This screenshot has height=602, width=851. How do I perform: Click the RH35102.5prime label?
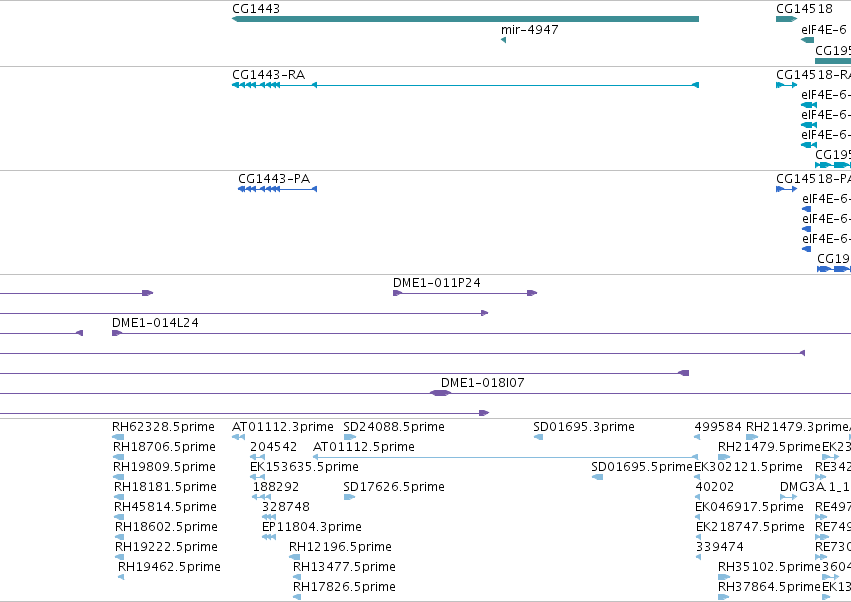click(x=769, y=567)
